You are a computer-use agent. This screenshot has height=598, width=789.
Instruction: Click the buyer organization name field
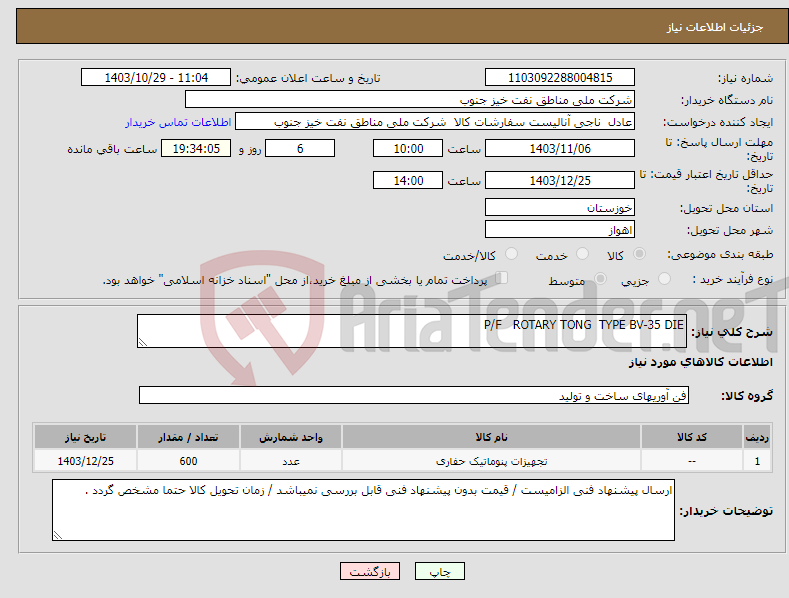pyautogui.click(x=410, y=100)
